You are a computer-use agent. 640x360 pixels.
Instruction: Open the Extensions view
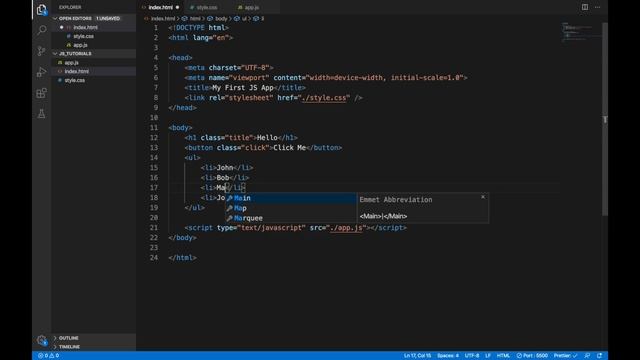tap(41, 93)
